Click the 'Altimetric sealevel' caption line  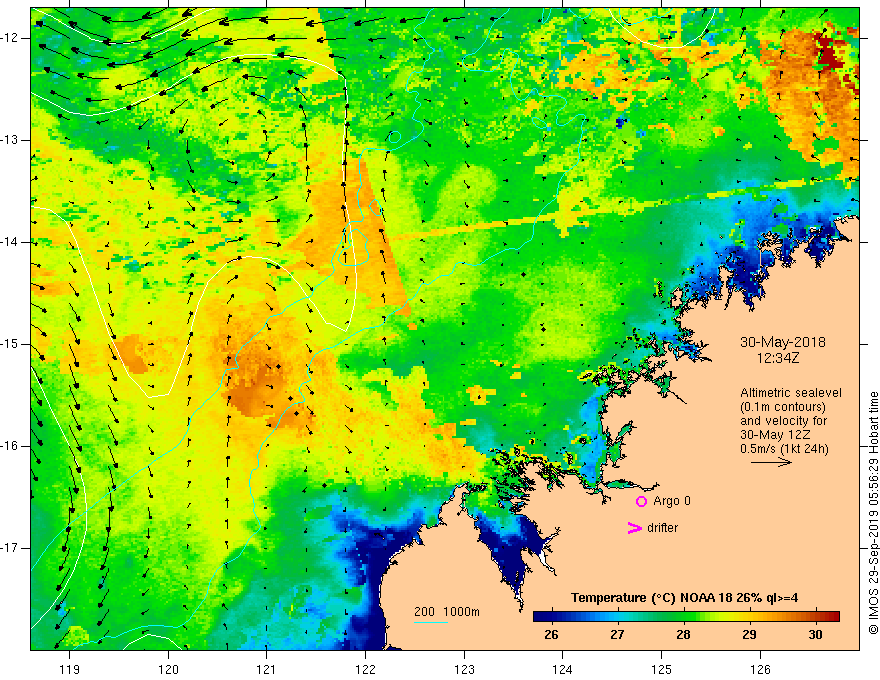[791, 393]
